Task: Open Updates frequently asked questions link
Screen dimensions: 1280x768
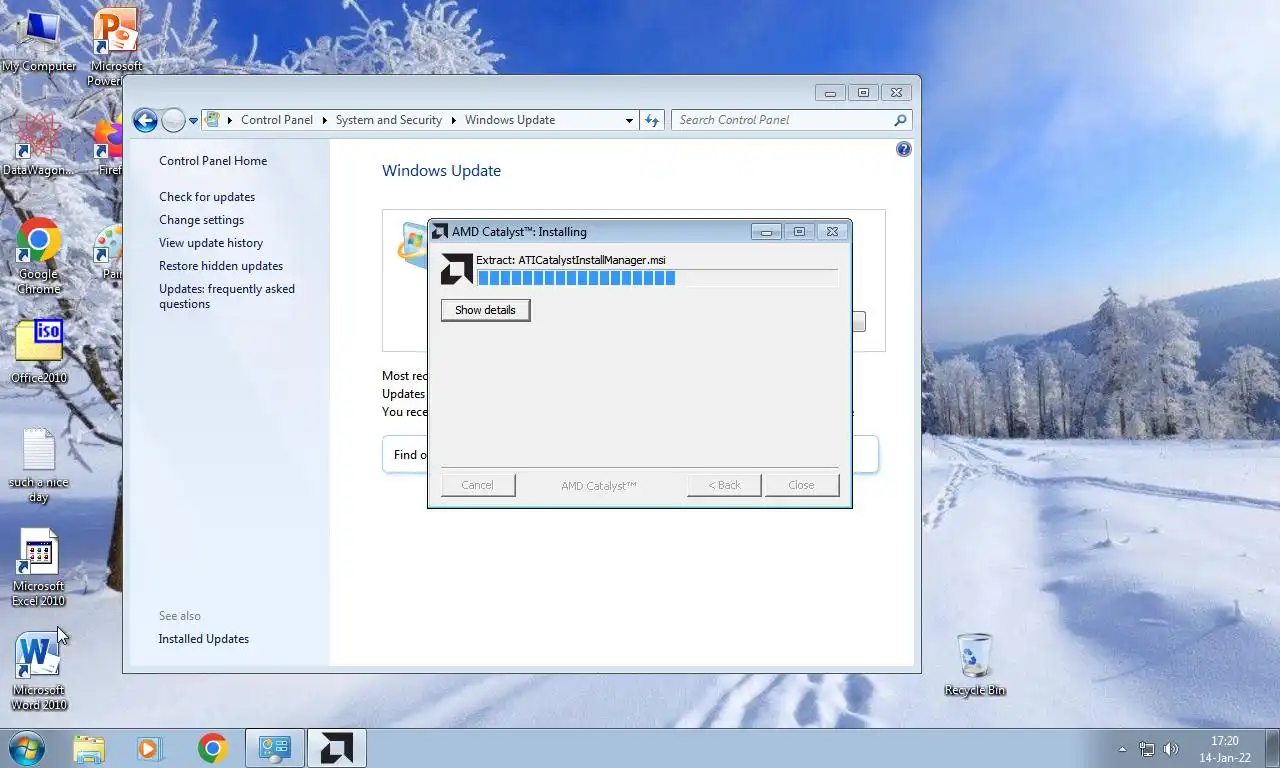Action: (x=227, y=296)
